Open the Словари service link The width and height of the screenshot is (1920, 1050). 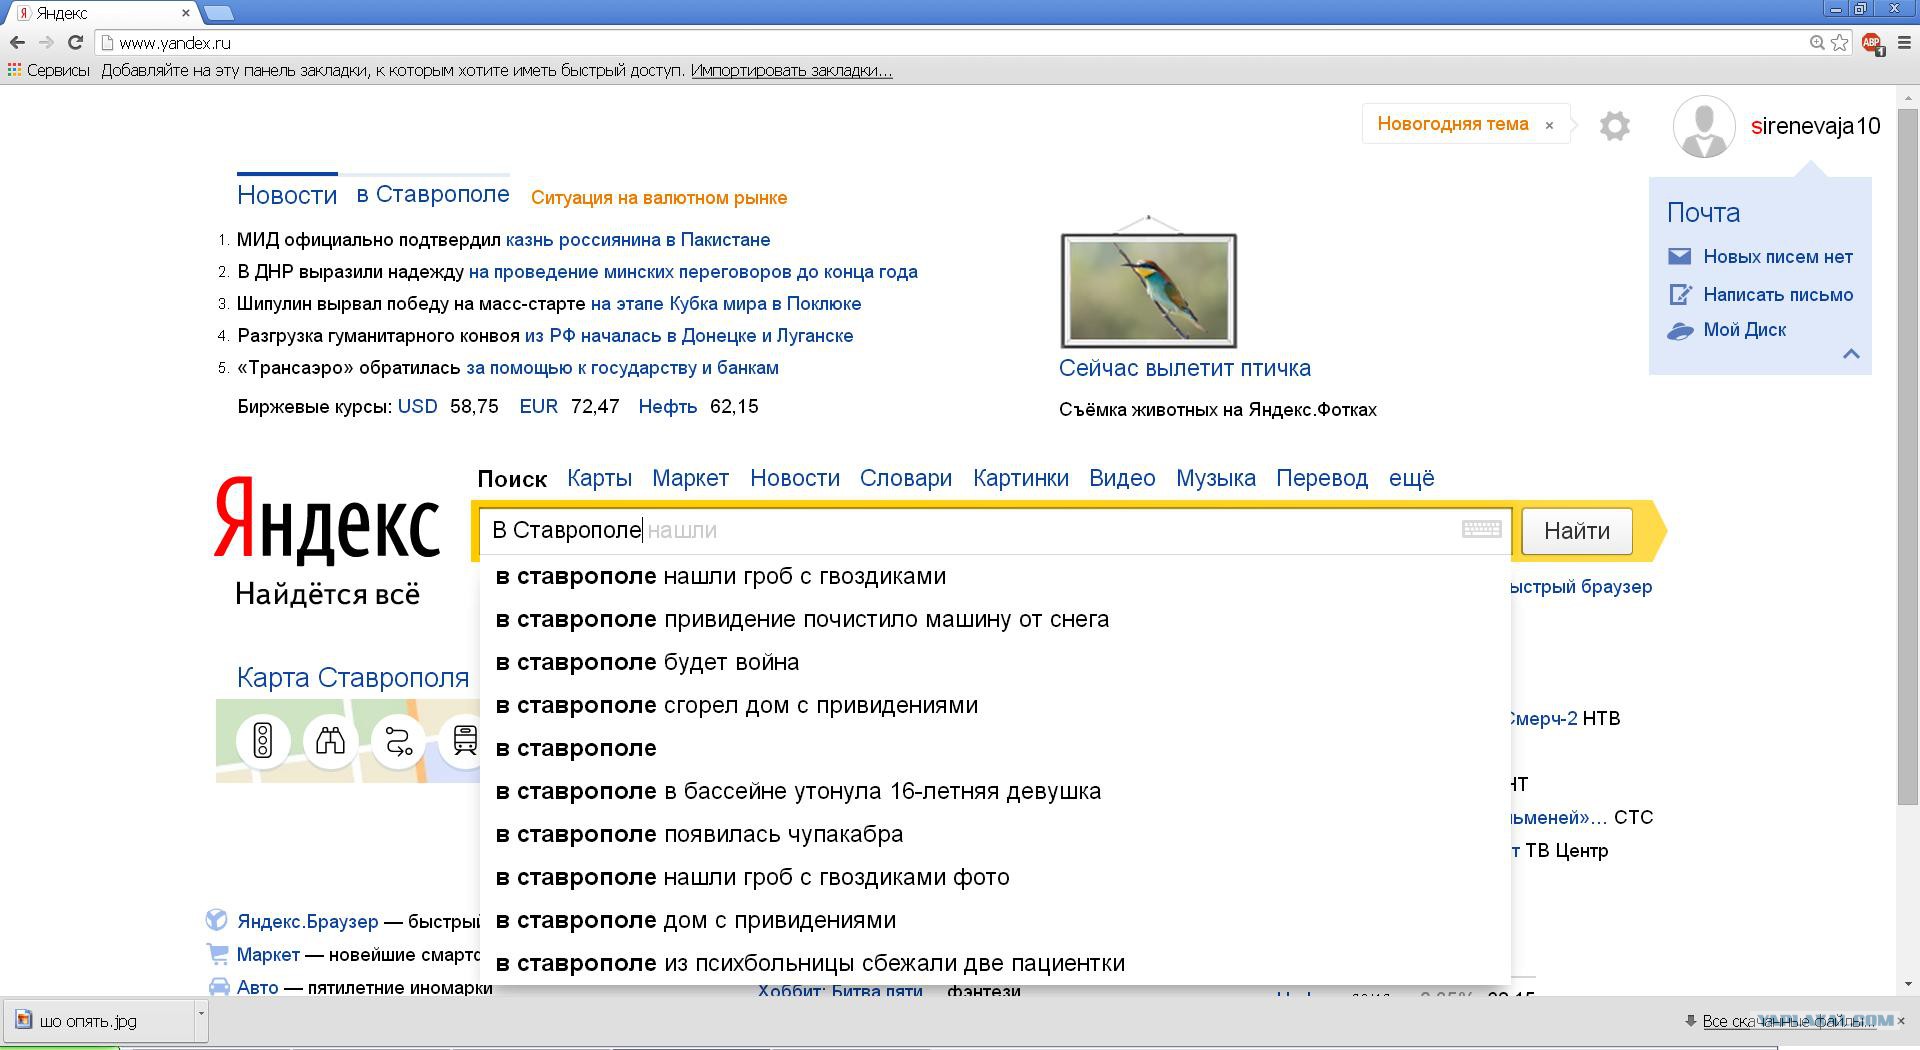906,478
